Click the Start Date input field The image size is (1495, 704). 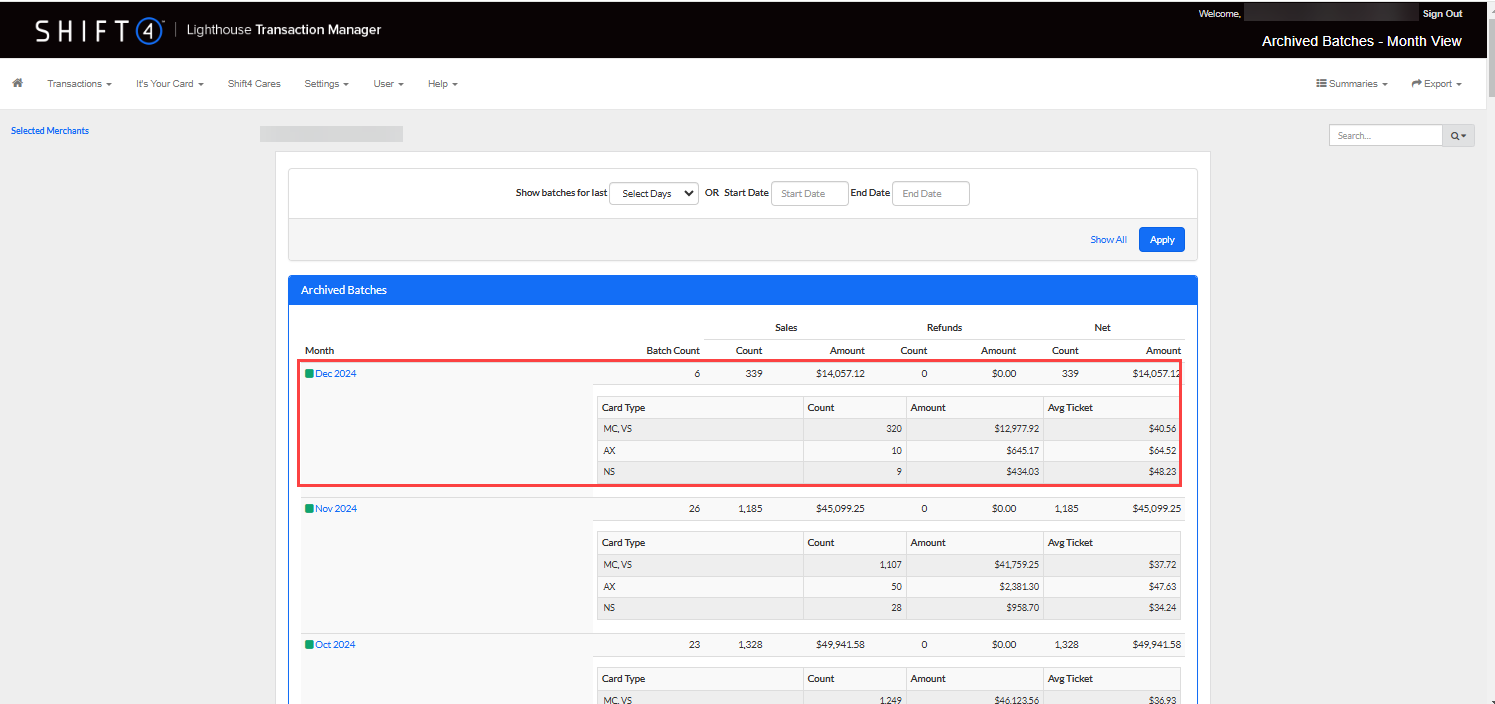click(x=809, y=194)
